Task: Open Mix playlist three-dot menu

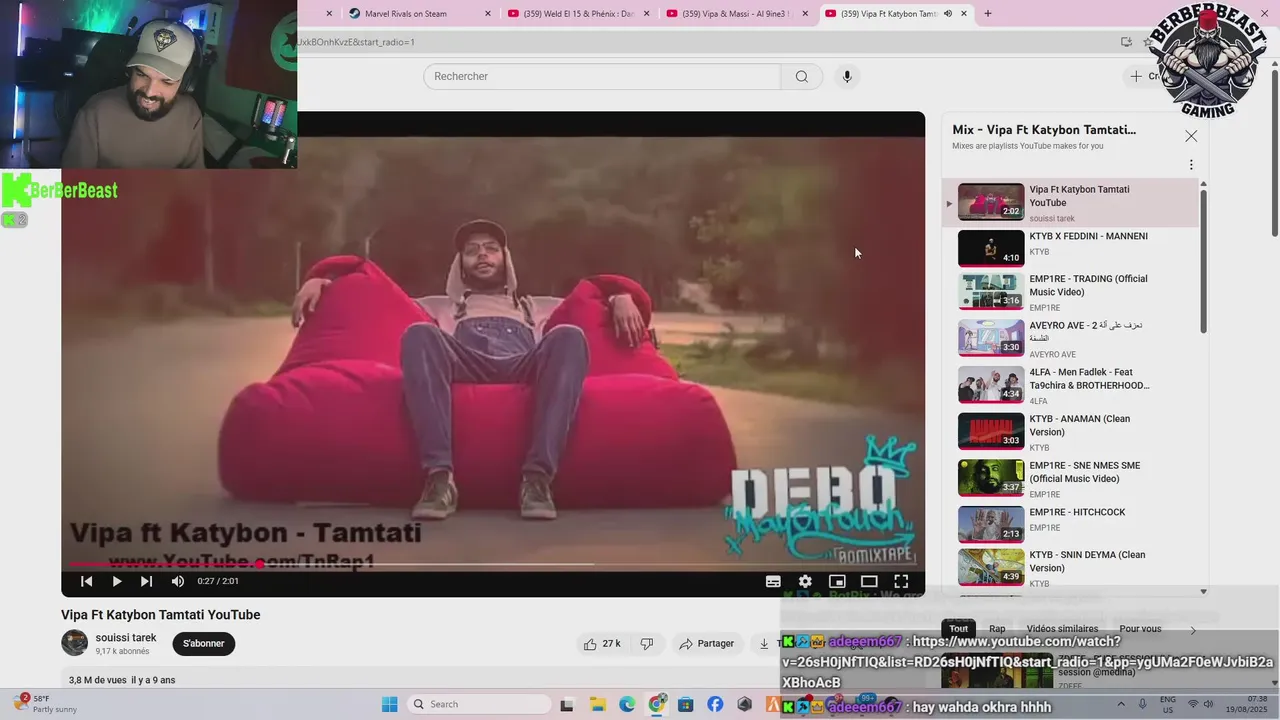Action: 1191,165
